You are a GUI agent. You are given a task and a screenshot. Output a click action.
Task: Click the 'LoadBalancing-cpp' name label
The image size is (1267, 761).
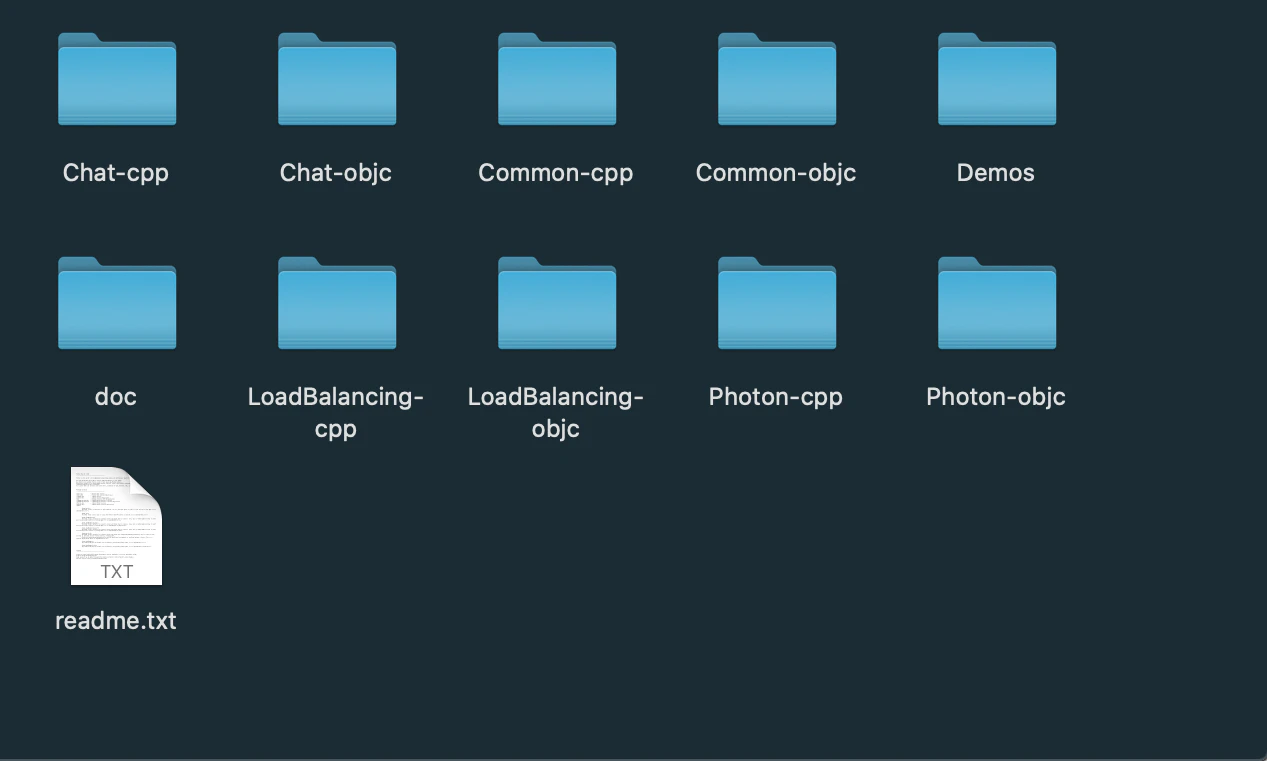click(336, 413)
